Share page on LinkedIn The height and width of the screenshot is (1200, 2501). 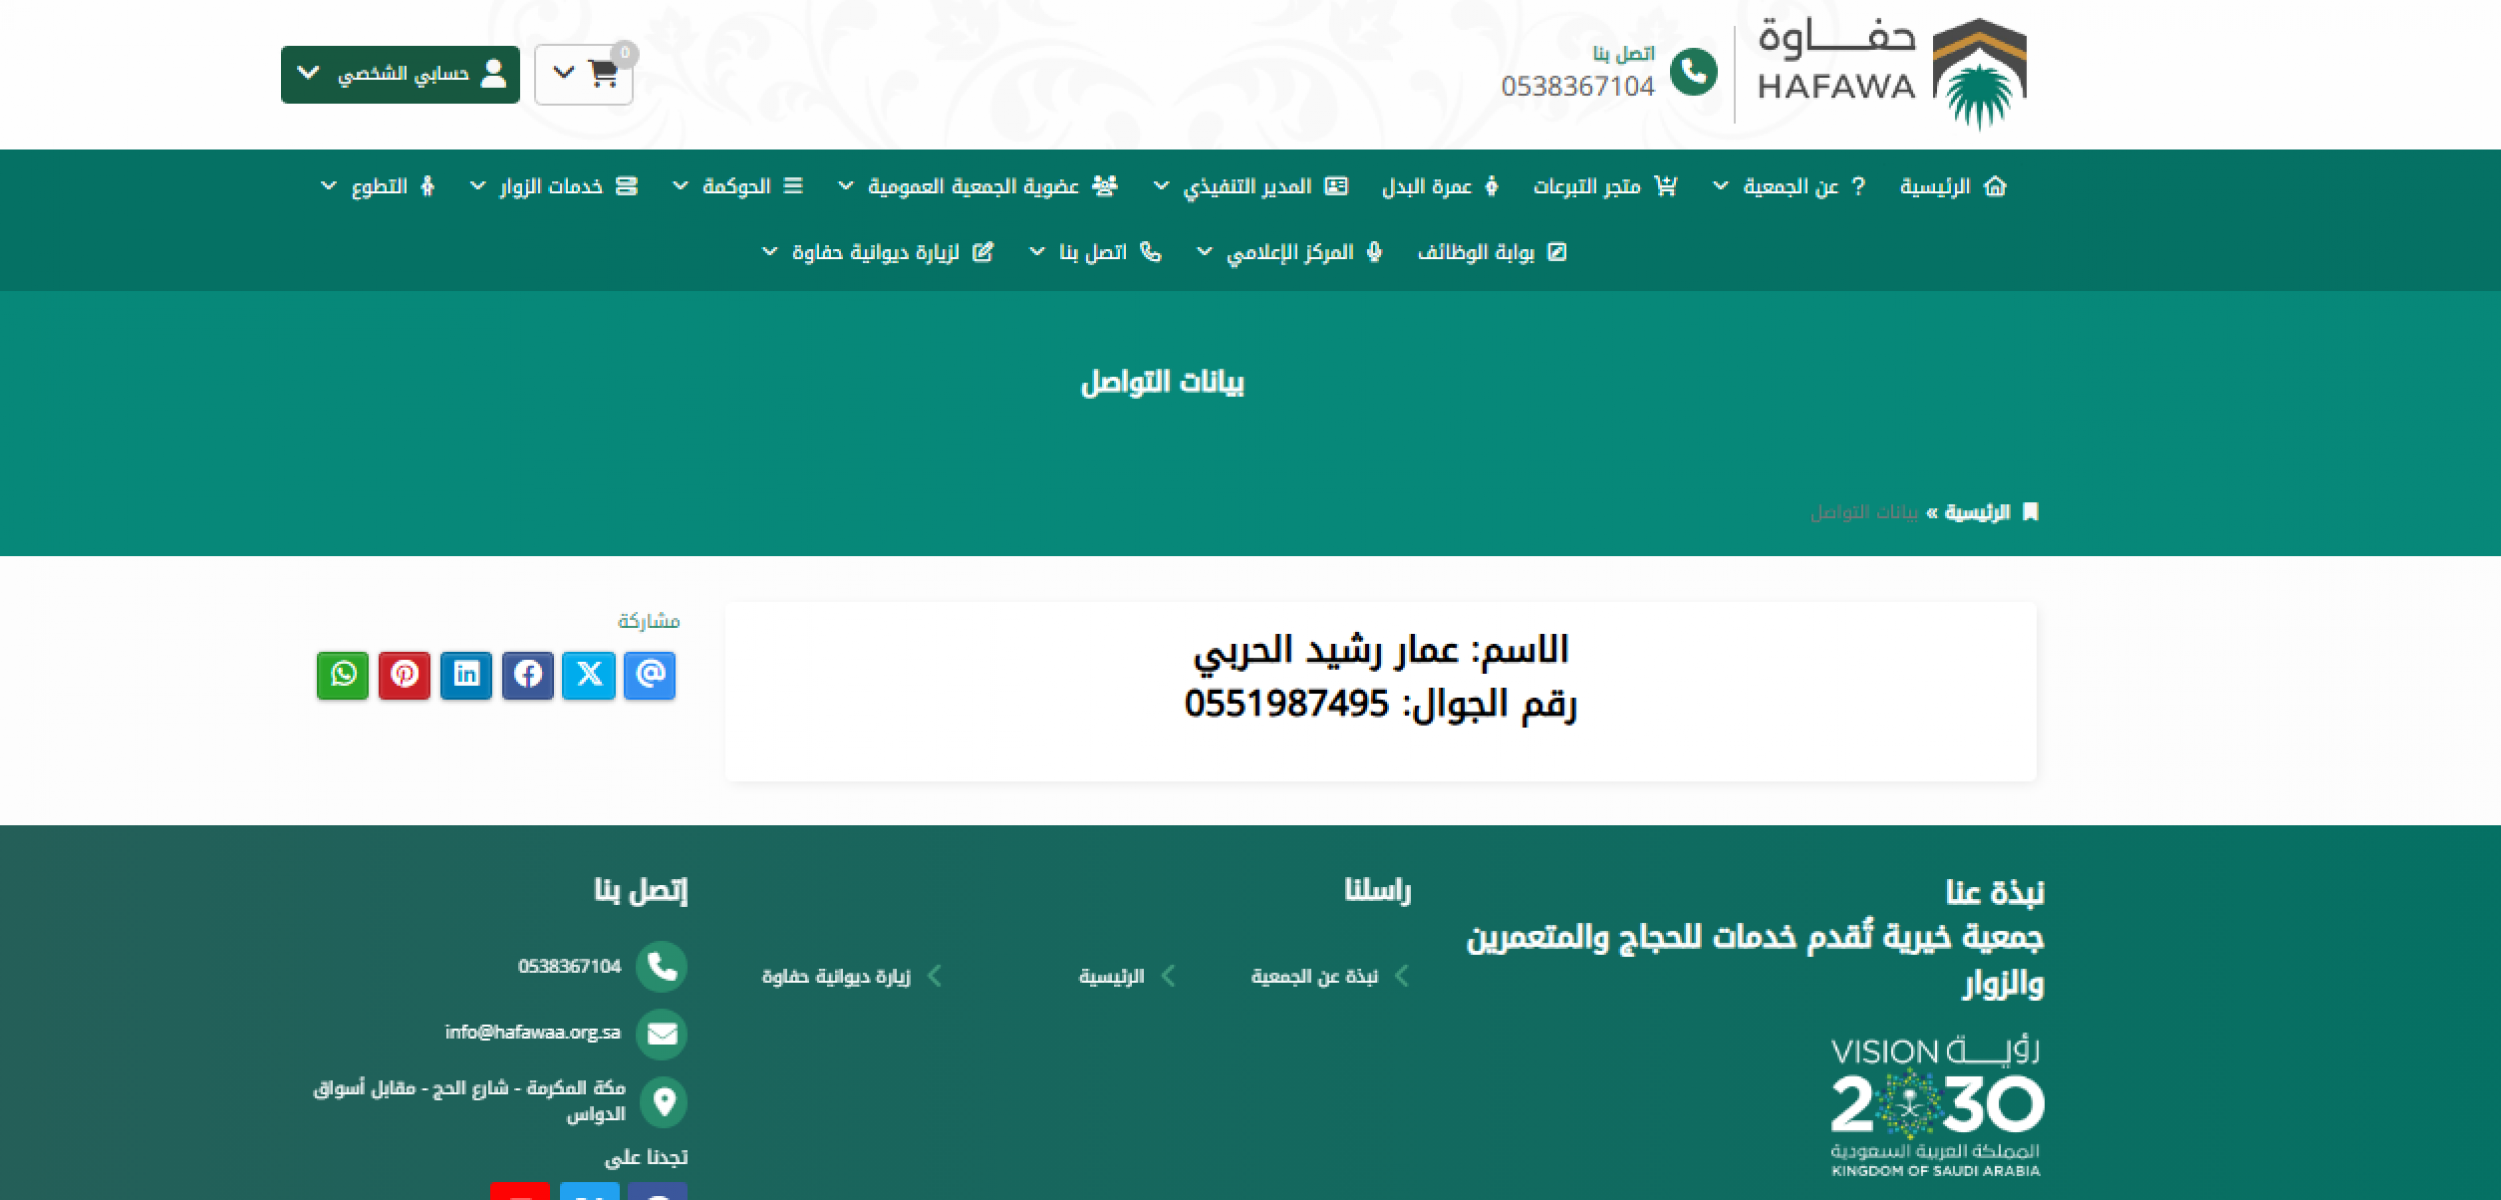tap(466, 675)
